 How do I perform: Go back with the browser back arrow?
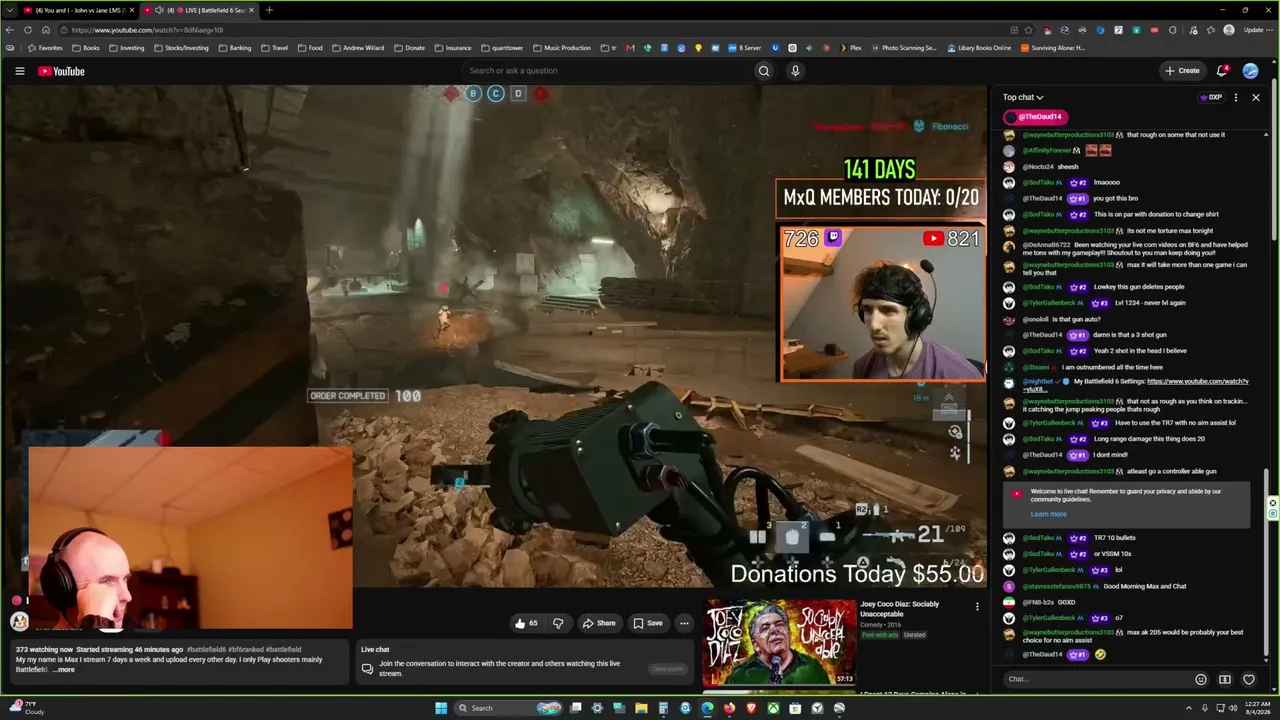pyautogui.click(x=11, y=30)
